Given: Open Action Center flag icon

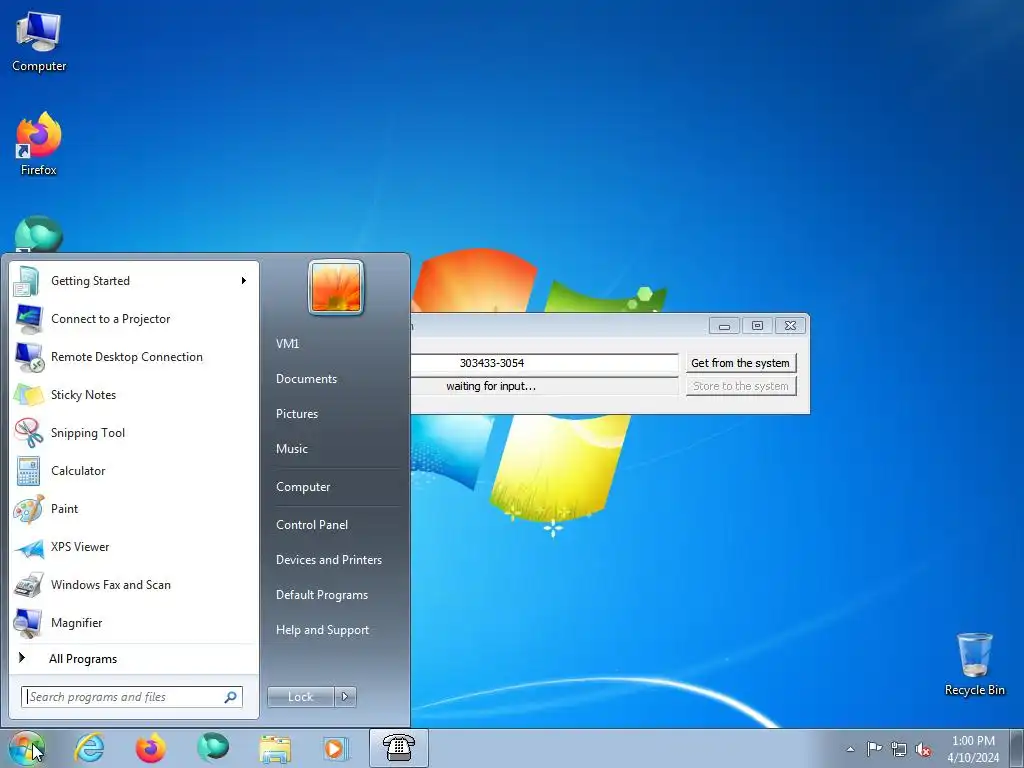Looking at the screenshot, I should 874,749.
